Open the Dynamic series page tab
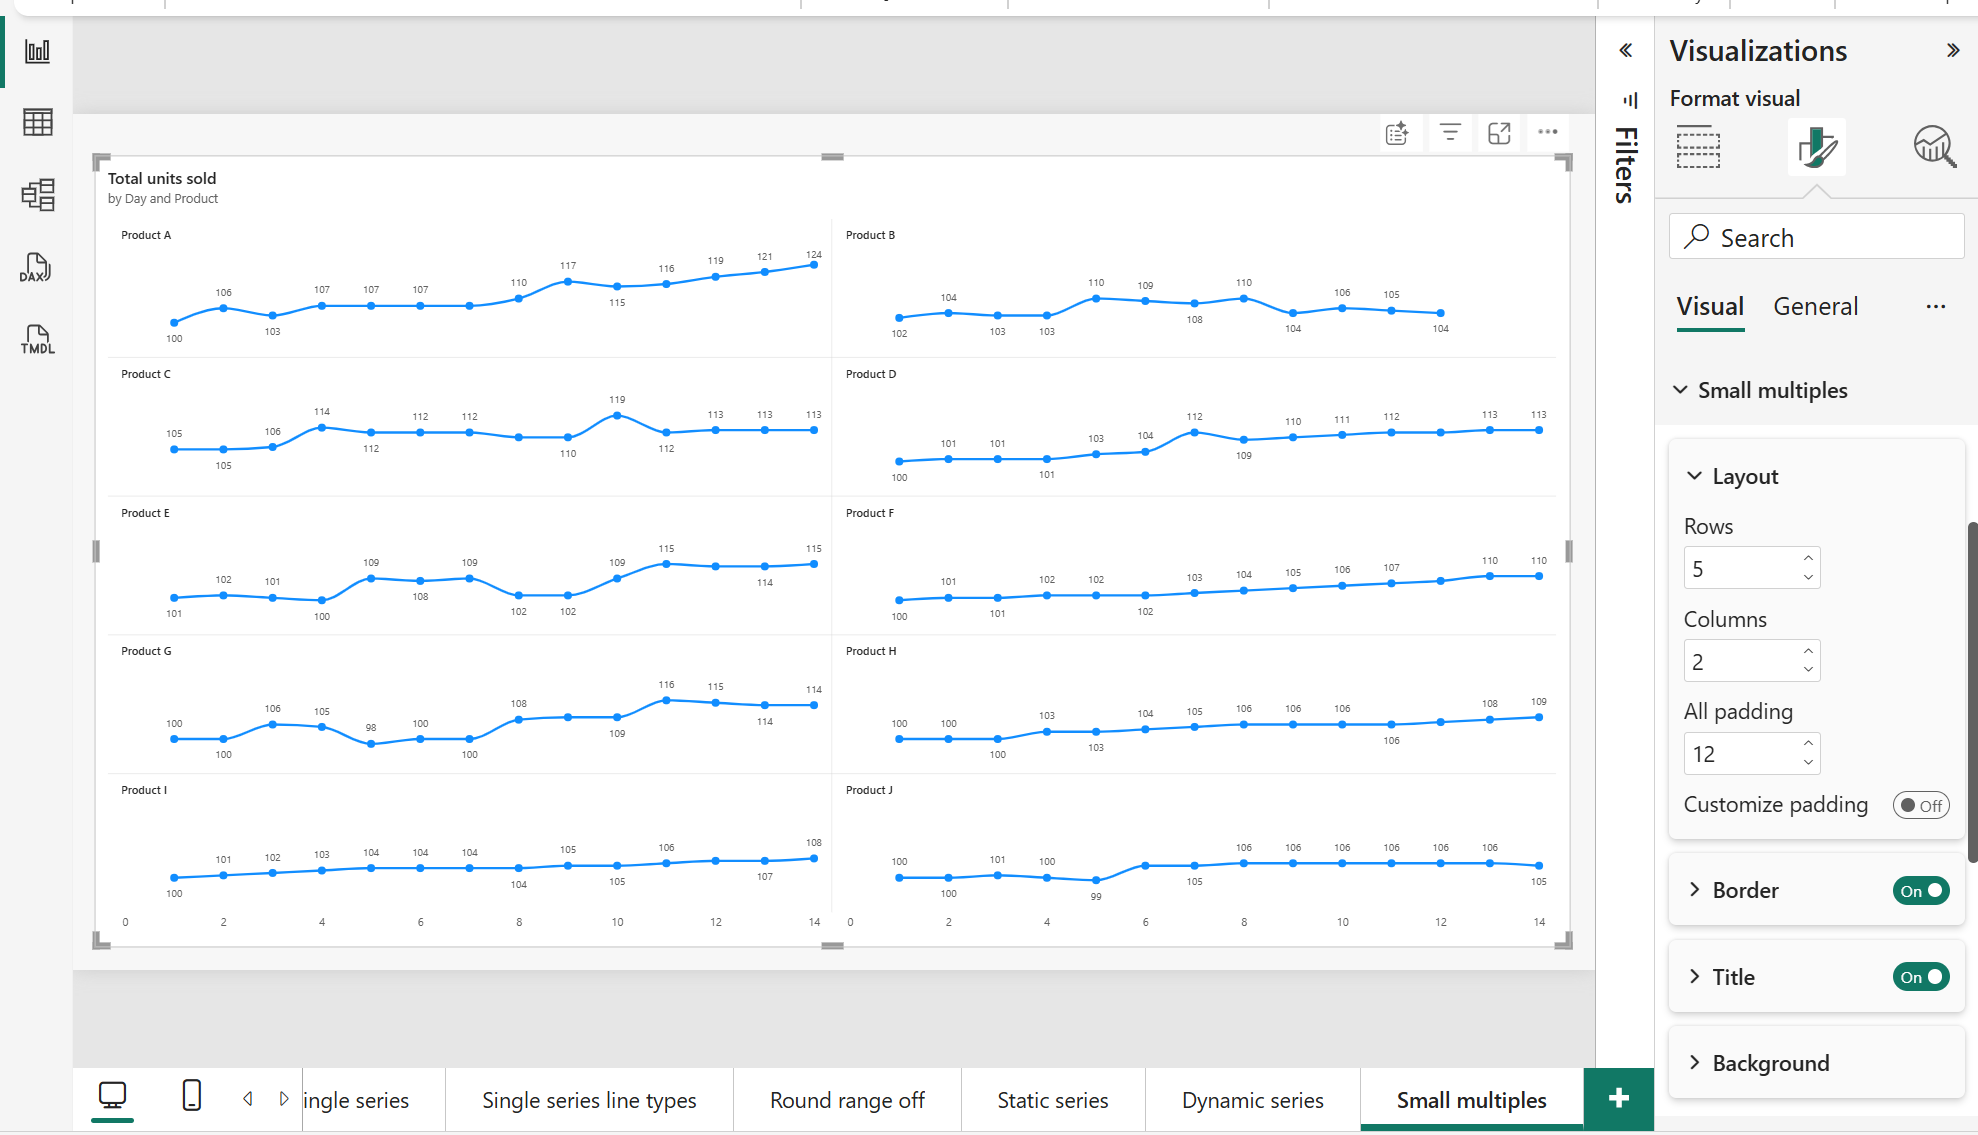 (x=1251, y=1099)
